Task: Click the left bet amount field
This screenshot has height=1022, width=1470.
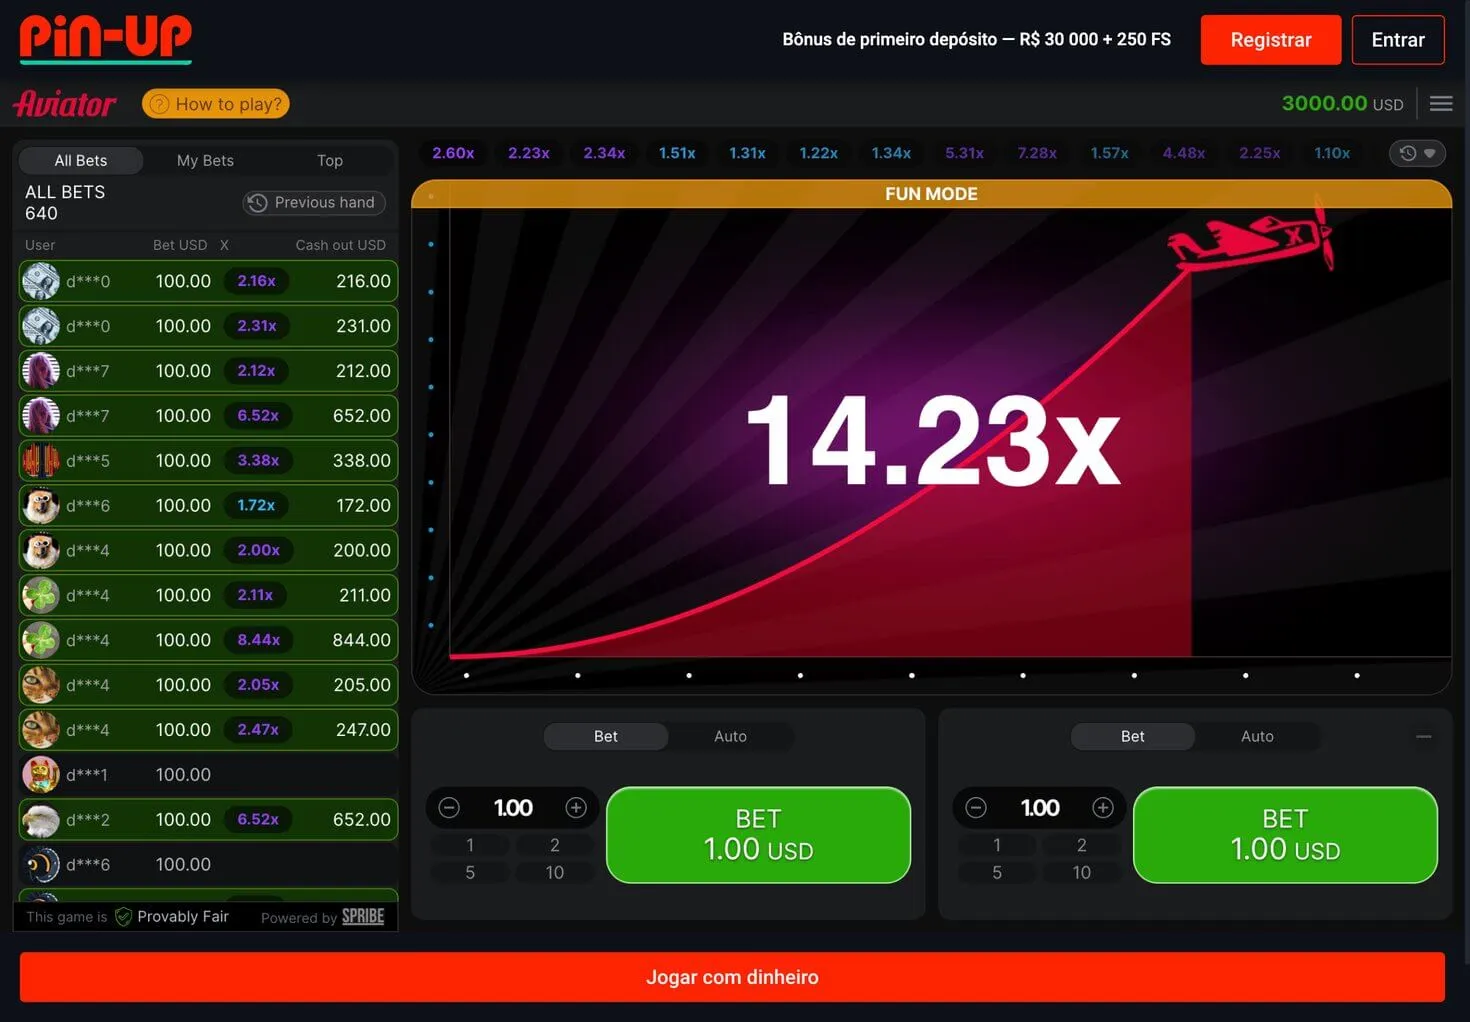Action: [513, 808]
